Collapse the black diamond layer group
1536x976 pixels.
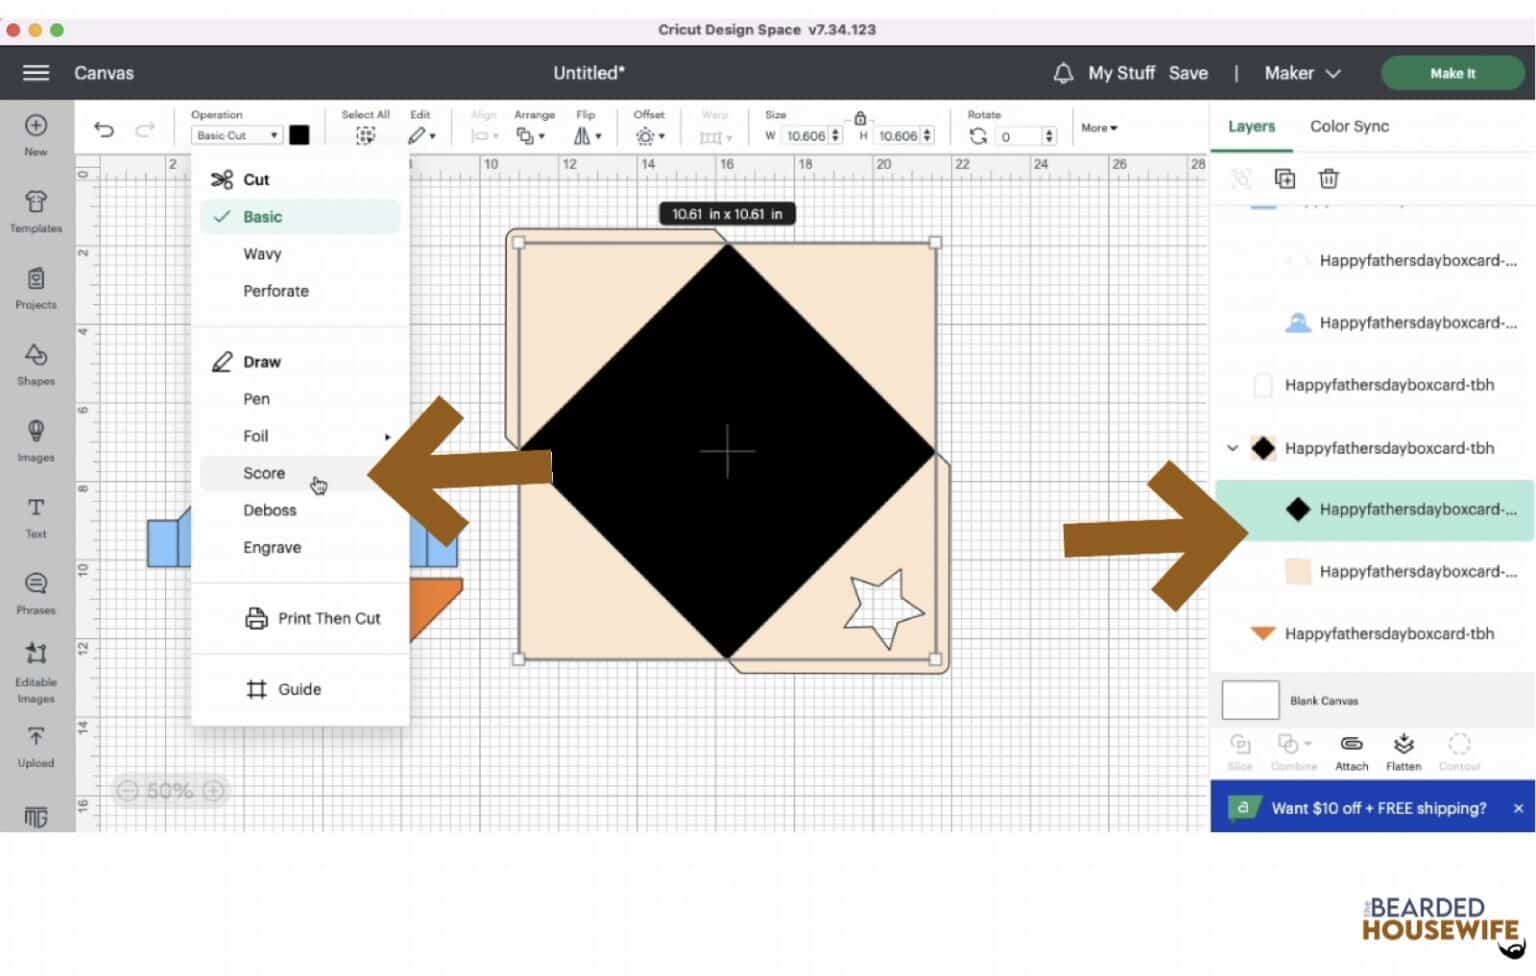(x=1232, y=448)
